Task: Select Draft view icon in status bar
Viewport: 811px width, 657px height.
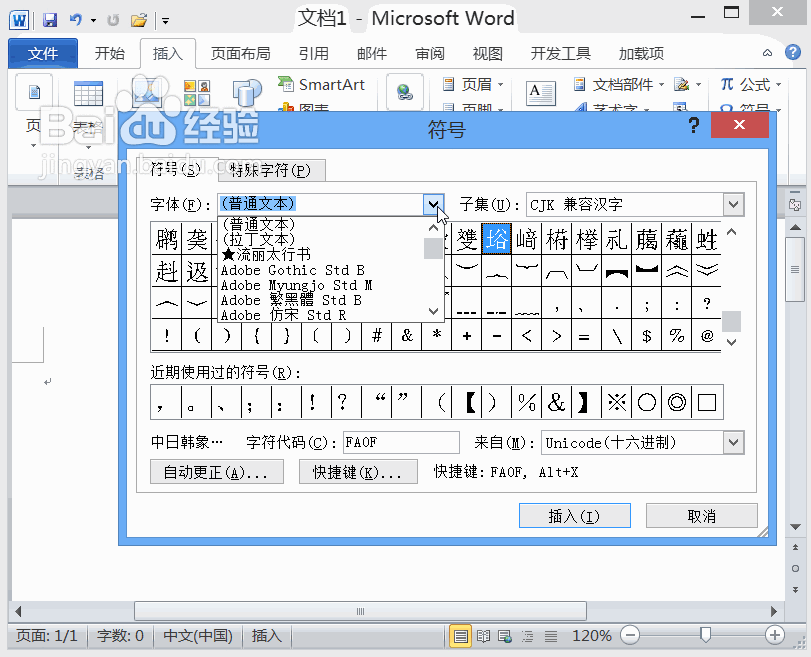Action: (x=551, y=636)
